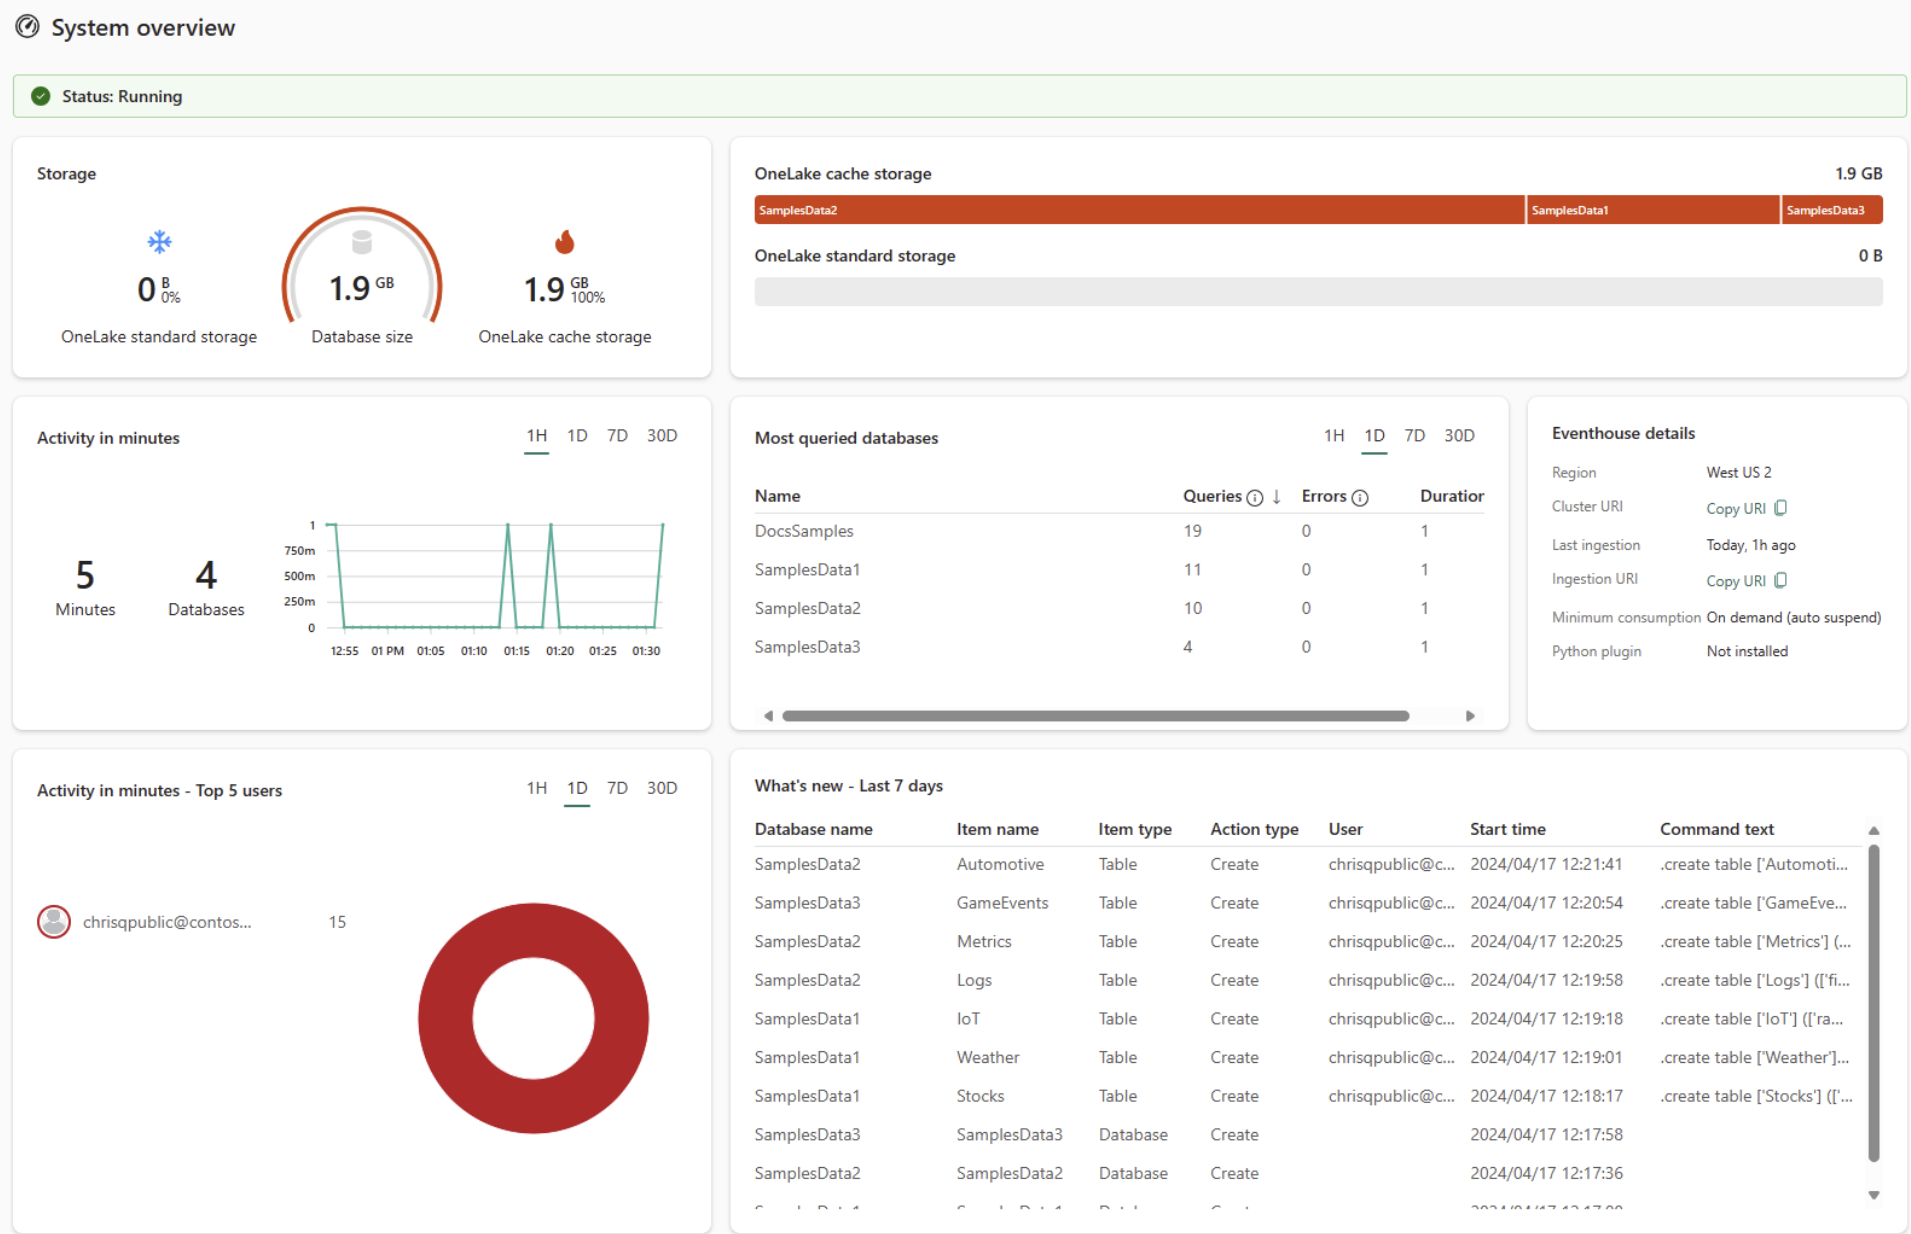
Task: Click the info icon beside the Queries column
Action: tap(1256, 496)
